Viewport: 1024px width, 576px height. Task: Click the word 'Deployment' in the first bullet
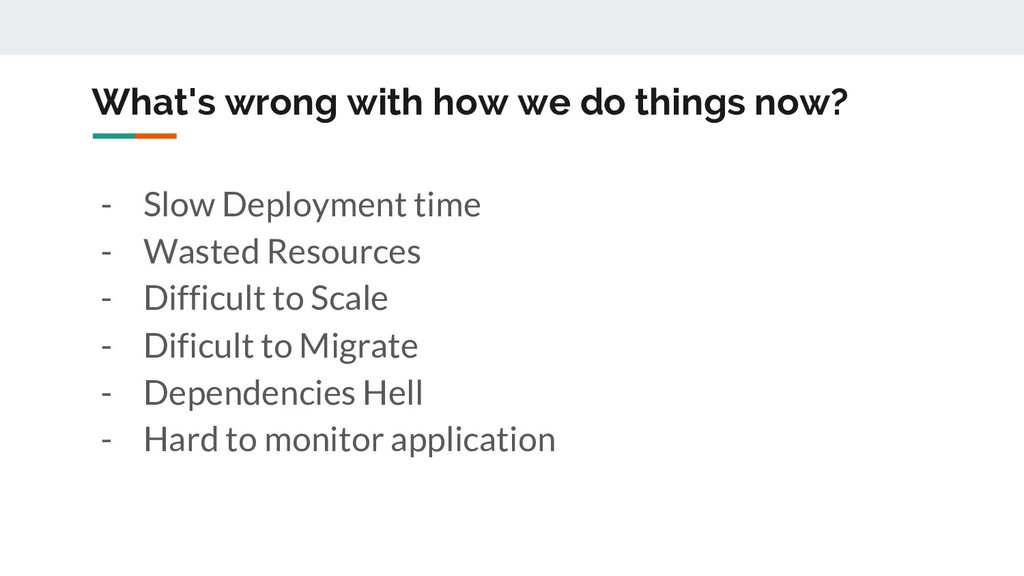coord(315,207)
